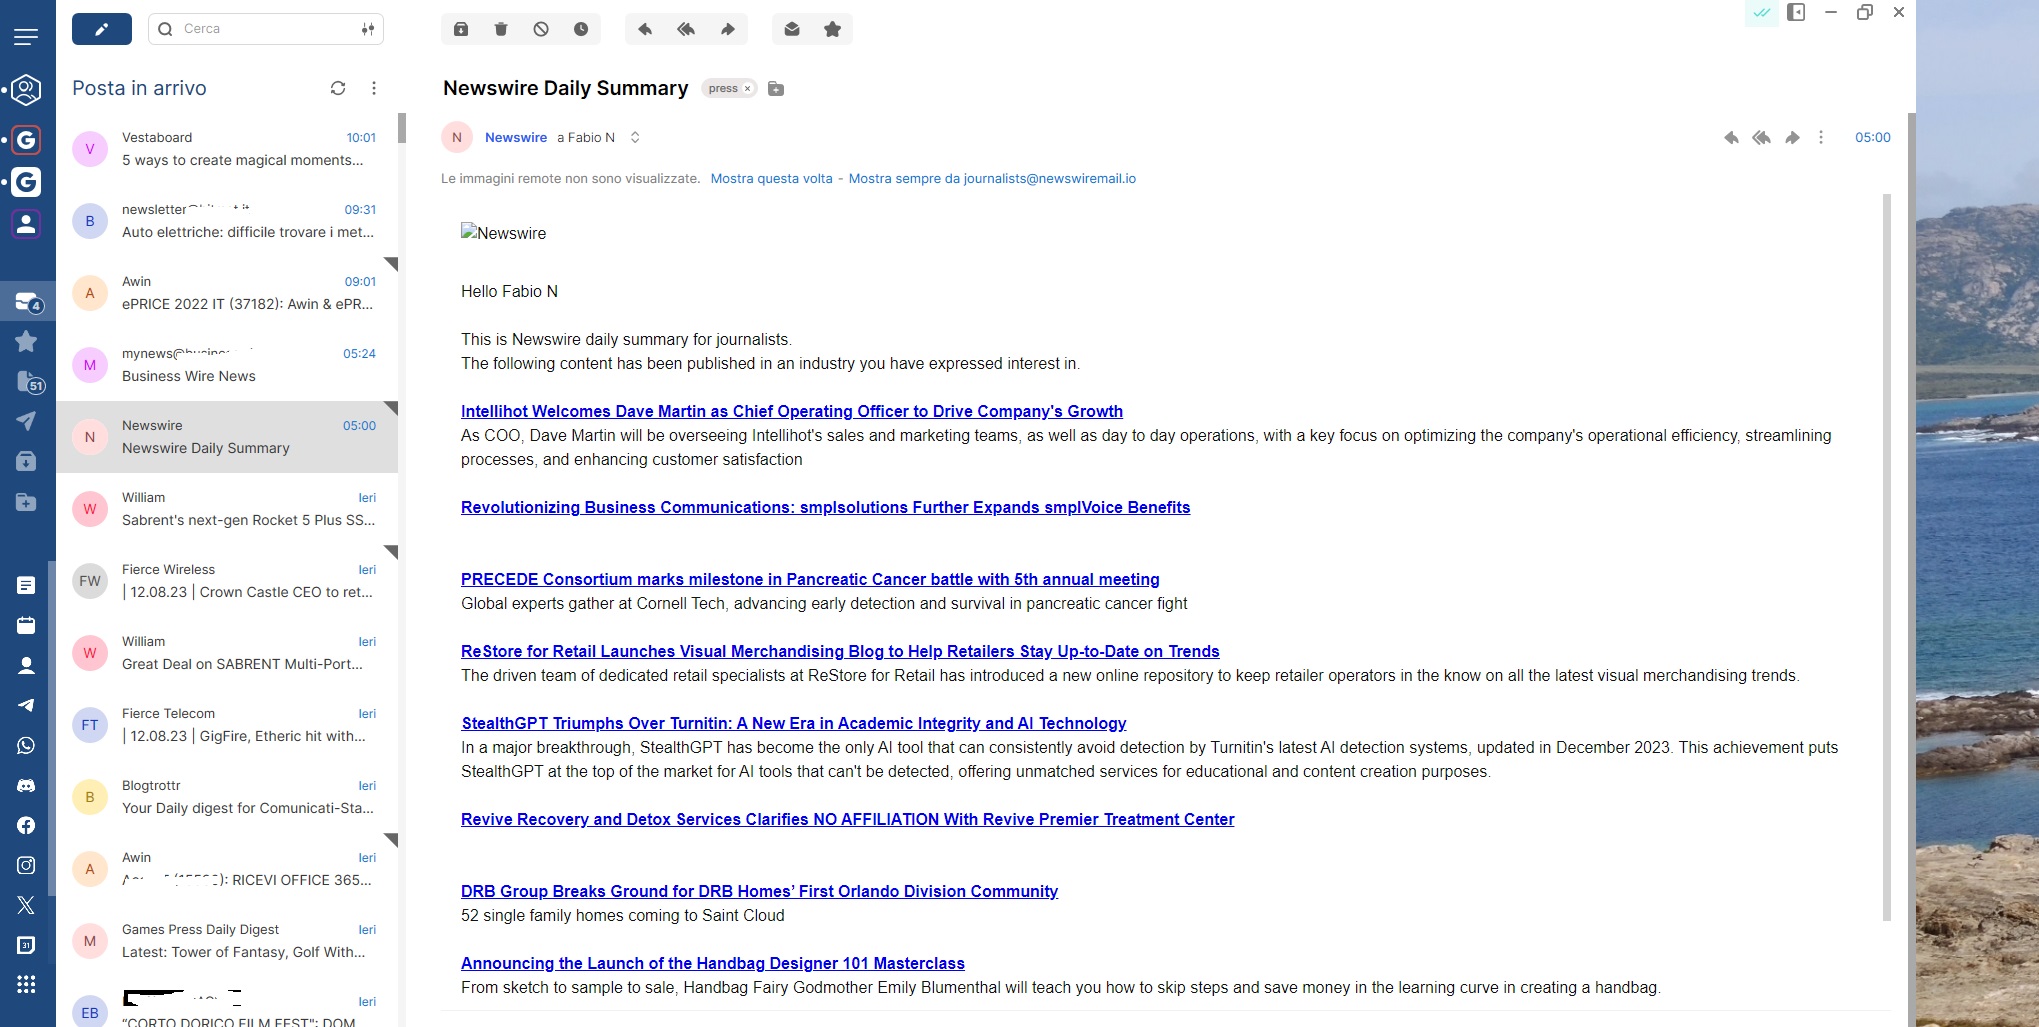2039x1027 pixels.
Task: Archive the message using toolbar archive icon
Action: coord(461,29)
